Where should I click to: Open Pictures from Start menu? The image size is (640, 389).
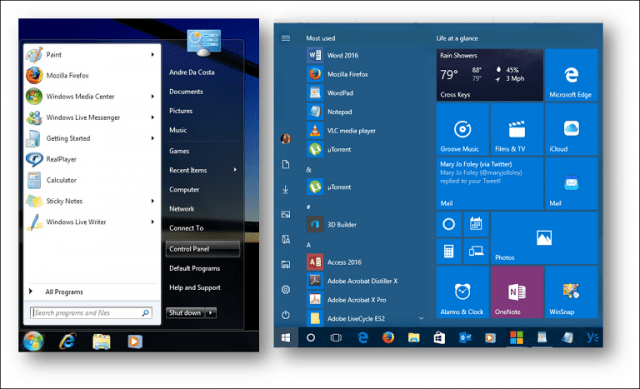click(x=181, y=111)
